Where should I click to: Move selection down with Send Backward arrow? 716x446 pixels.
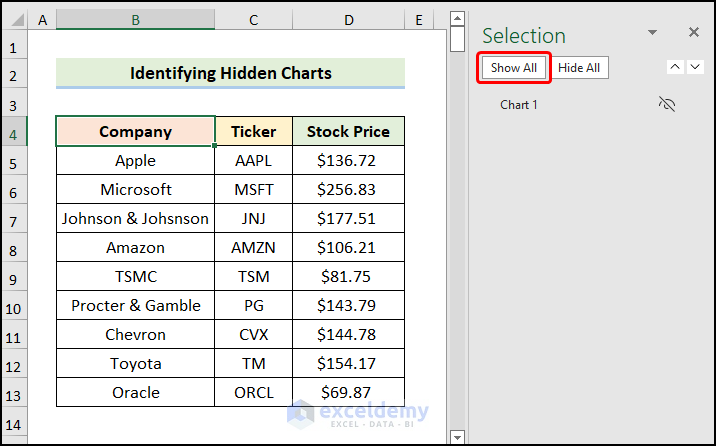tap(695, 67)
